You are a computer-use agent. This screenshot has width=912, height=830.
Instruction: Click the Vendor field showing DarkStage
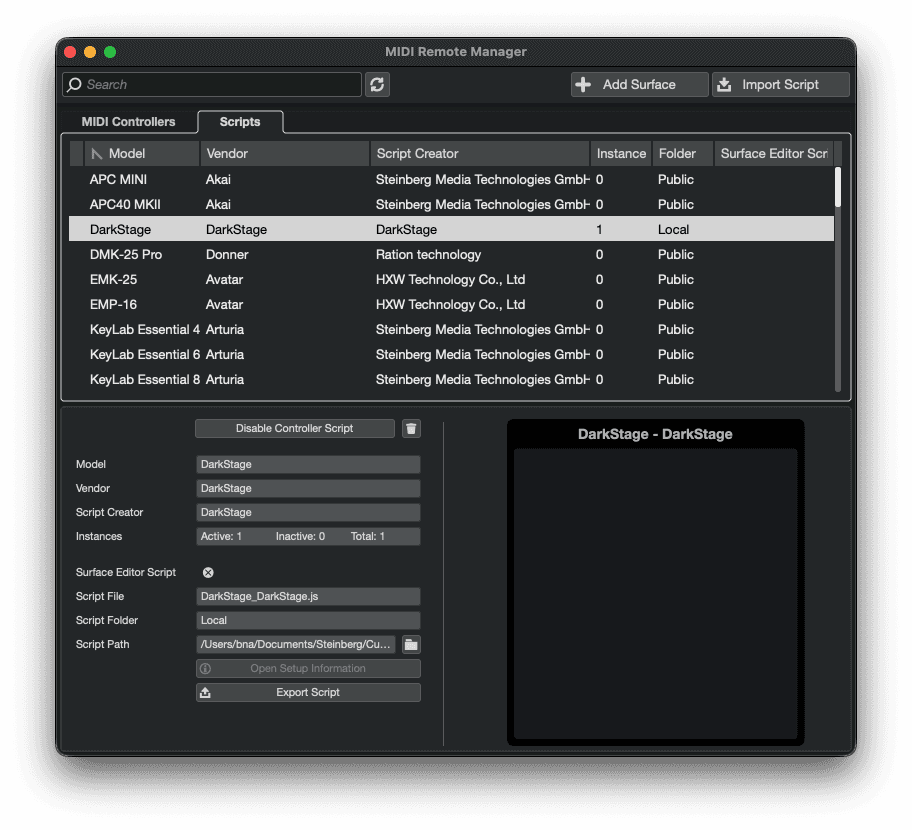(308, 489)
